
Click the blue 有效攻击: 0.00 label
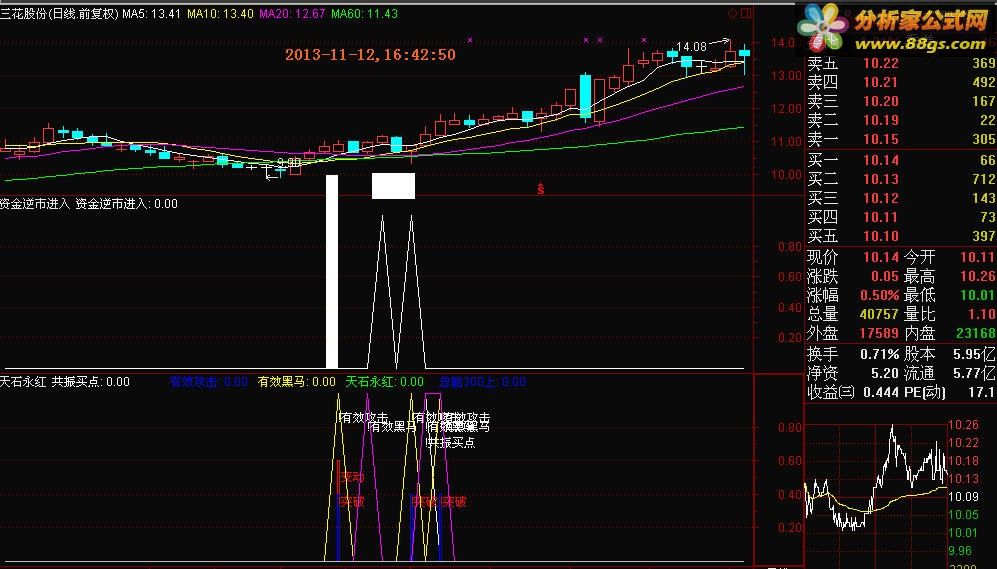209,381
